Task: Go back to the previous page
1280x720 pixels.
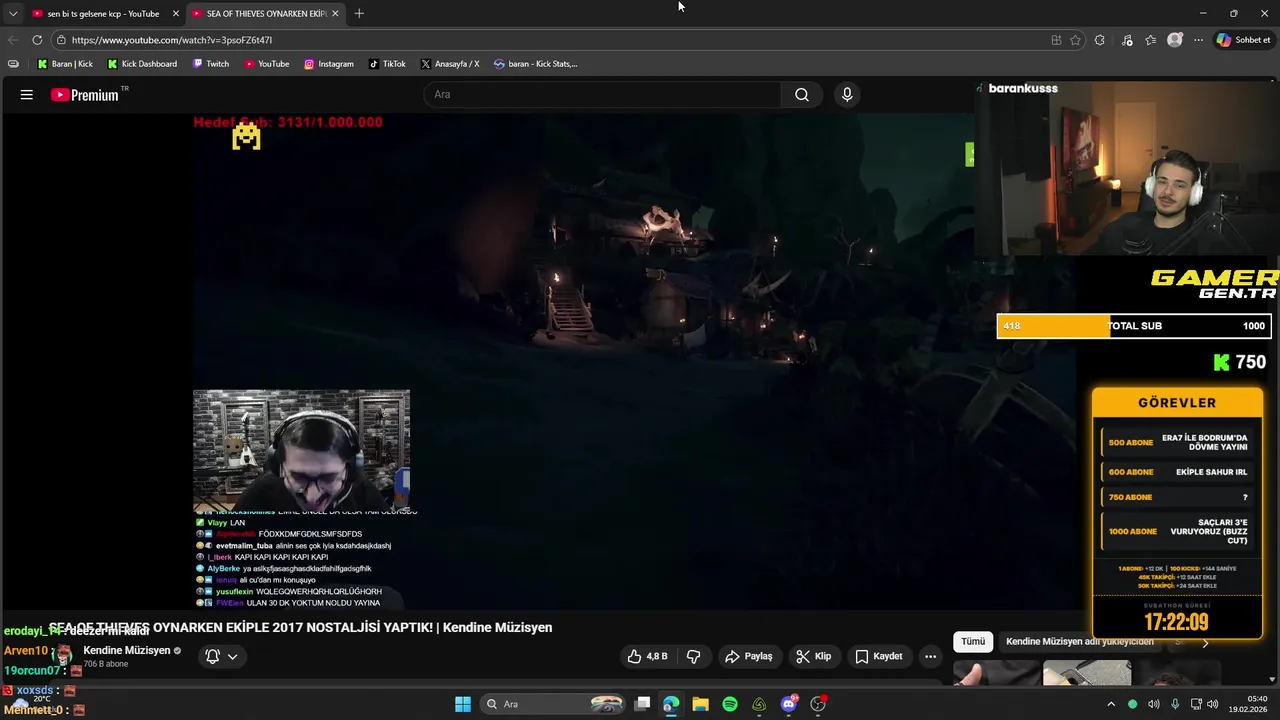Action: (x=13, y=40)
